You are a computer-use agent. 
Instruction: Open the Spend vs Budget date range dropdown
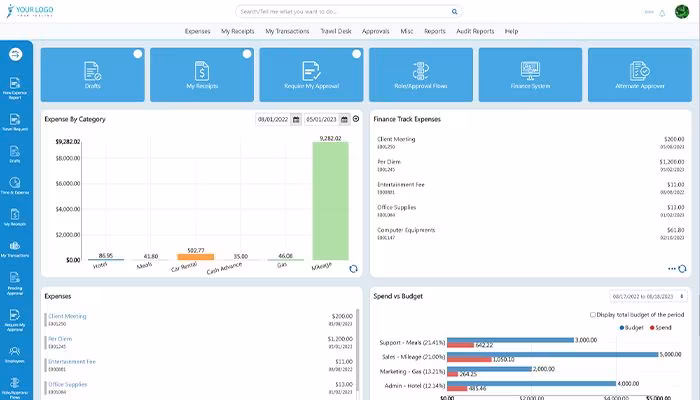click(648, 296)
